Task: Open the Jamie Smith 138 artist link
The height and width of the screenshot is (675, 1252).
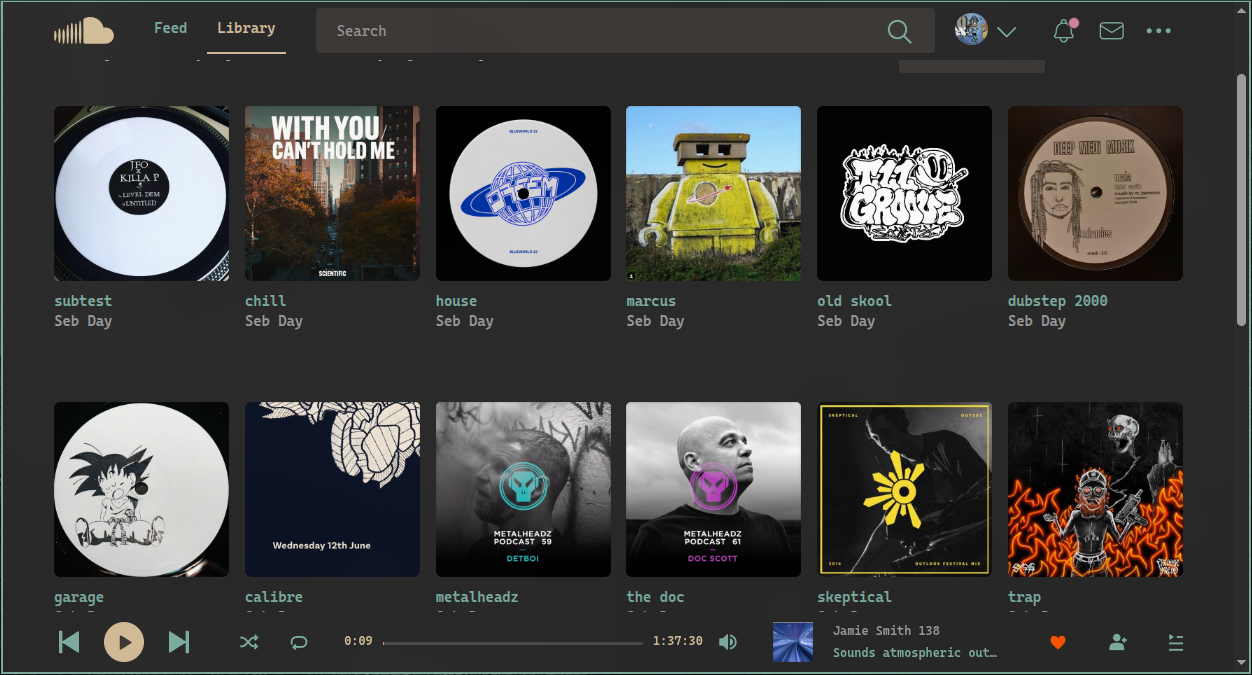Action: (x=886, y=631)
